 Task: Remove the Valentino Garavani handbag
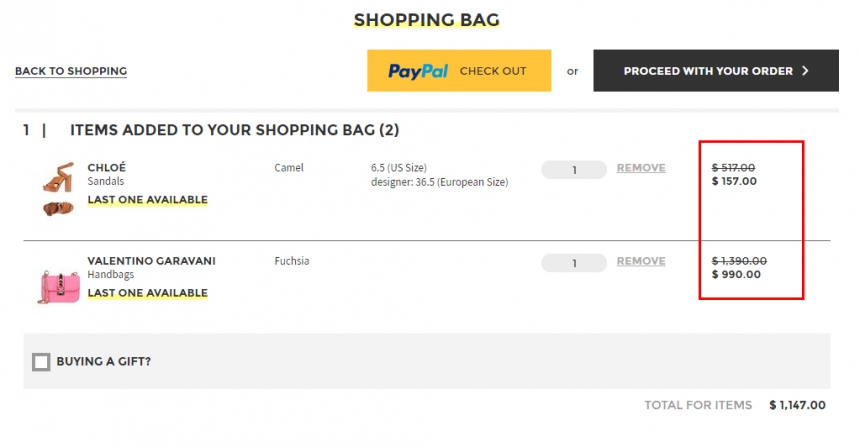(641, 261)
